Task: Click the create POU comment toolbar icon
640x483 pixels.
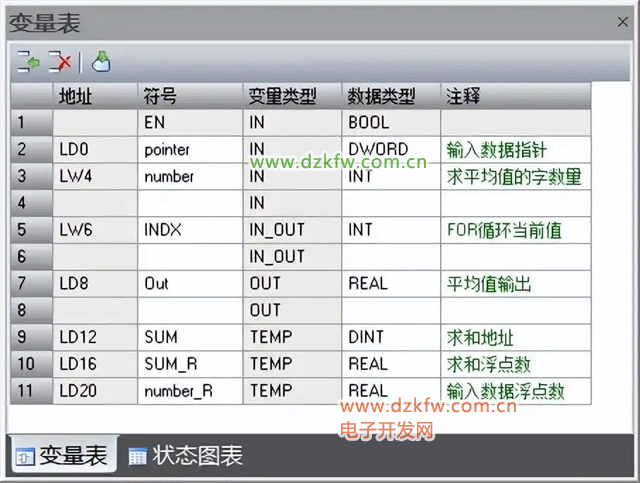Action: pyautogui.click(x=101, y=62)
